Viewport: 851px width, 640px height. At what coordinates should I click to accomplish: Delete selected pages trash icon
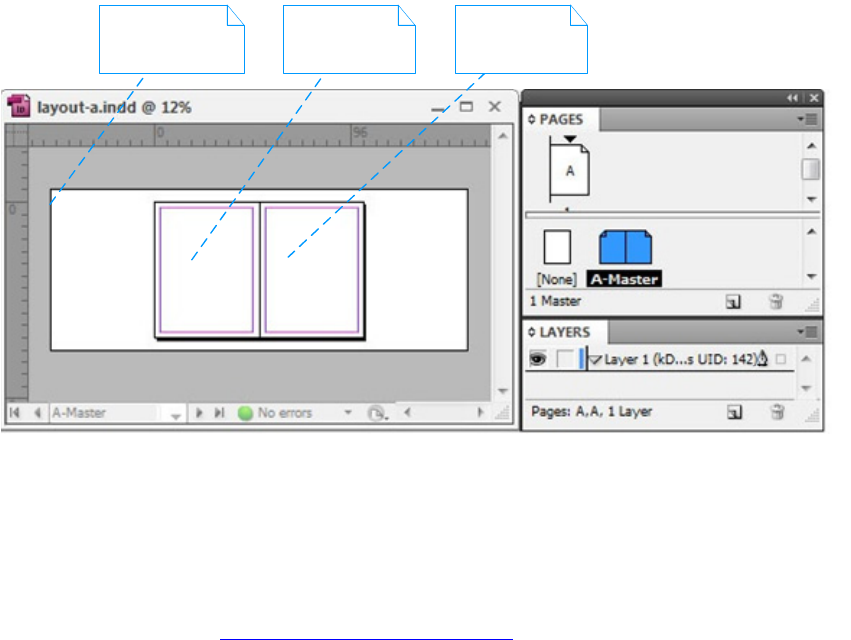(x=776, y=301)
